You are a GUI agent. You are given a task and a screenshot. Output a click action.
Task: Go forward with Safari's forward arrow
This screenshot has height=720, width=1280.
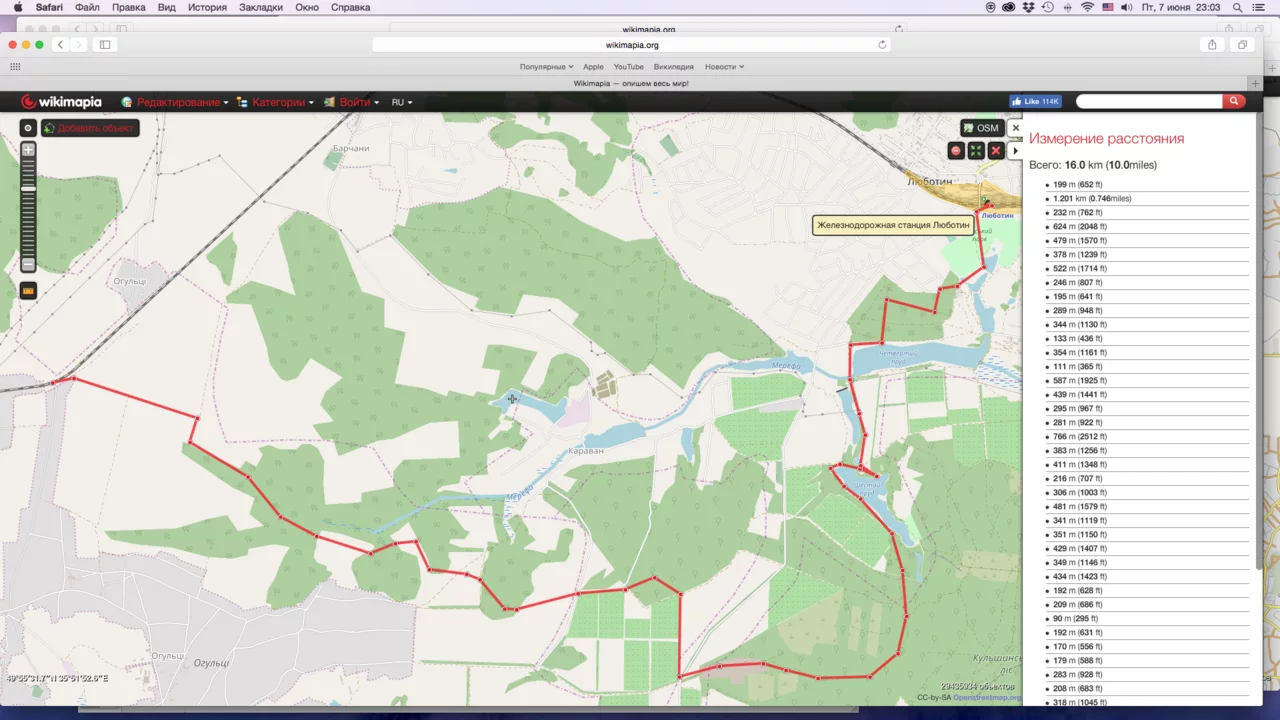click(79, 45)
